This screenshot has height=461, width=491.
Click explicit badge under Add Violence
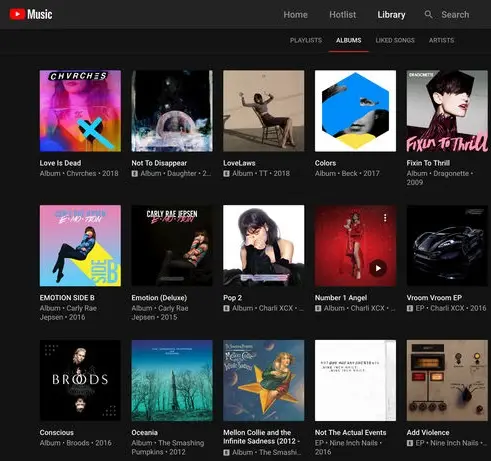pyautogui.click(x=410, y=443)
